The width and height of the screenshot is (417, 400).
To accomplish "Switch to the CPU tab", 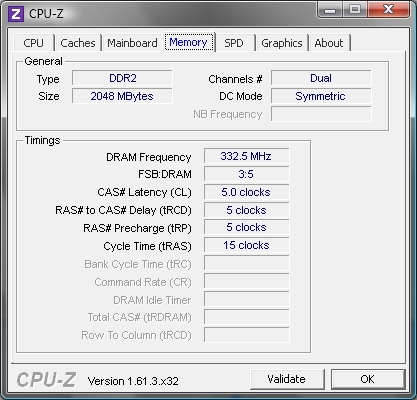I will pyautogui.click(x=33, y=43).
